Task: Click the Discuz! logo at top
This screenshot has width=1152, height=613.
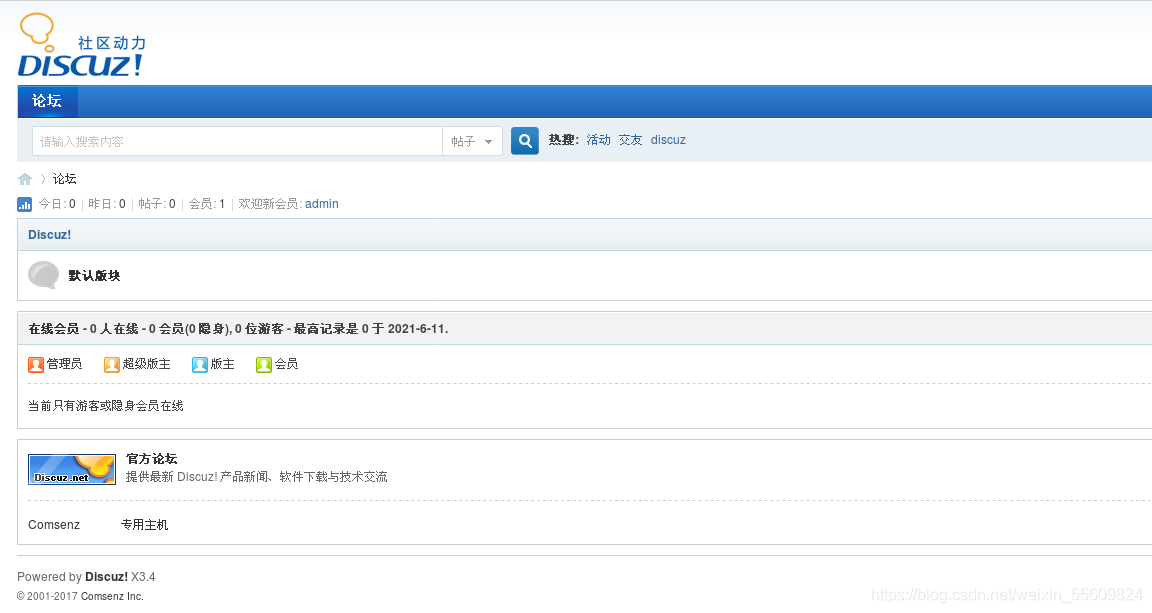Action: click(82, 46)
